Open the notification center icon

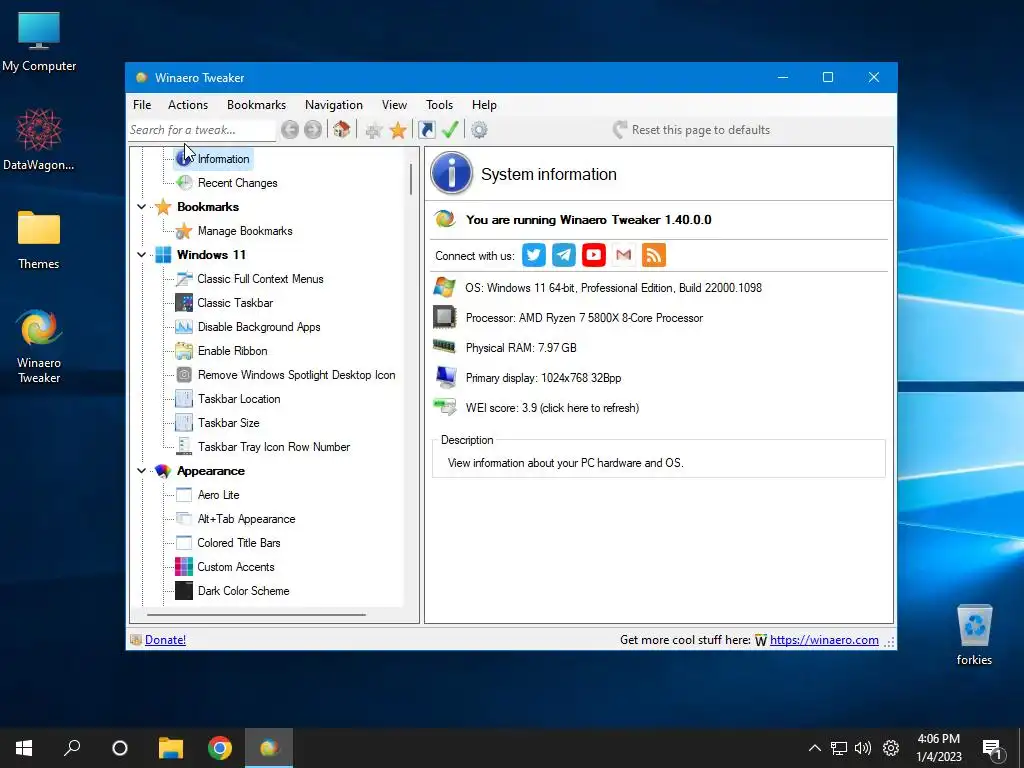992,749
